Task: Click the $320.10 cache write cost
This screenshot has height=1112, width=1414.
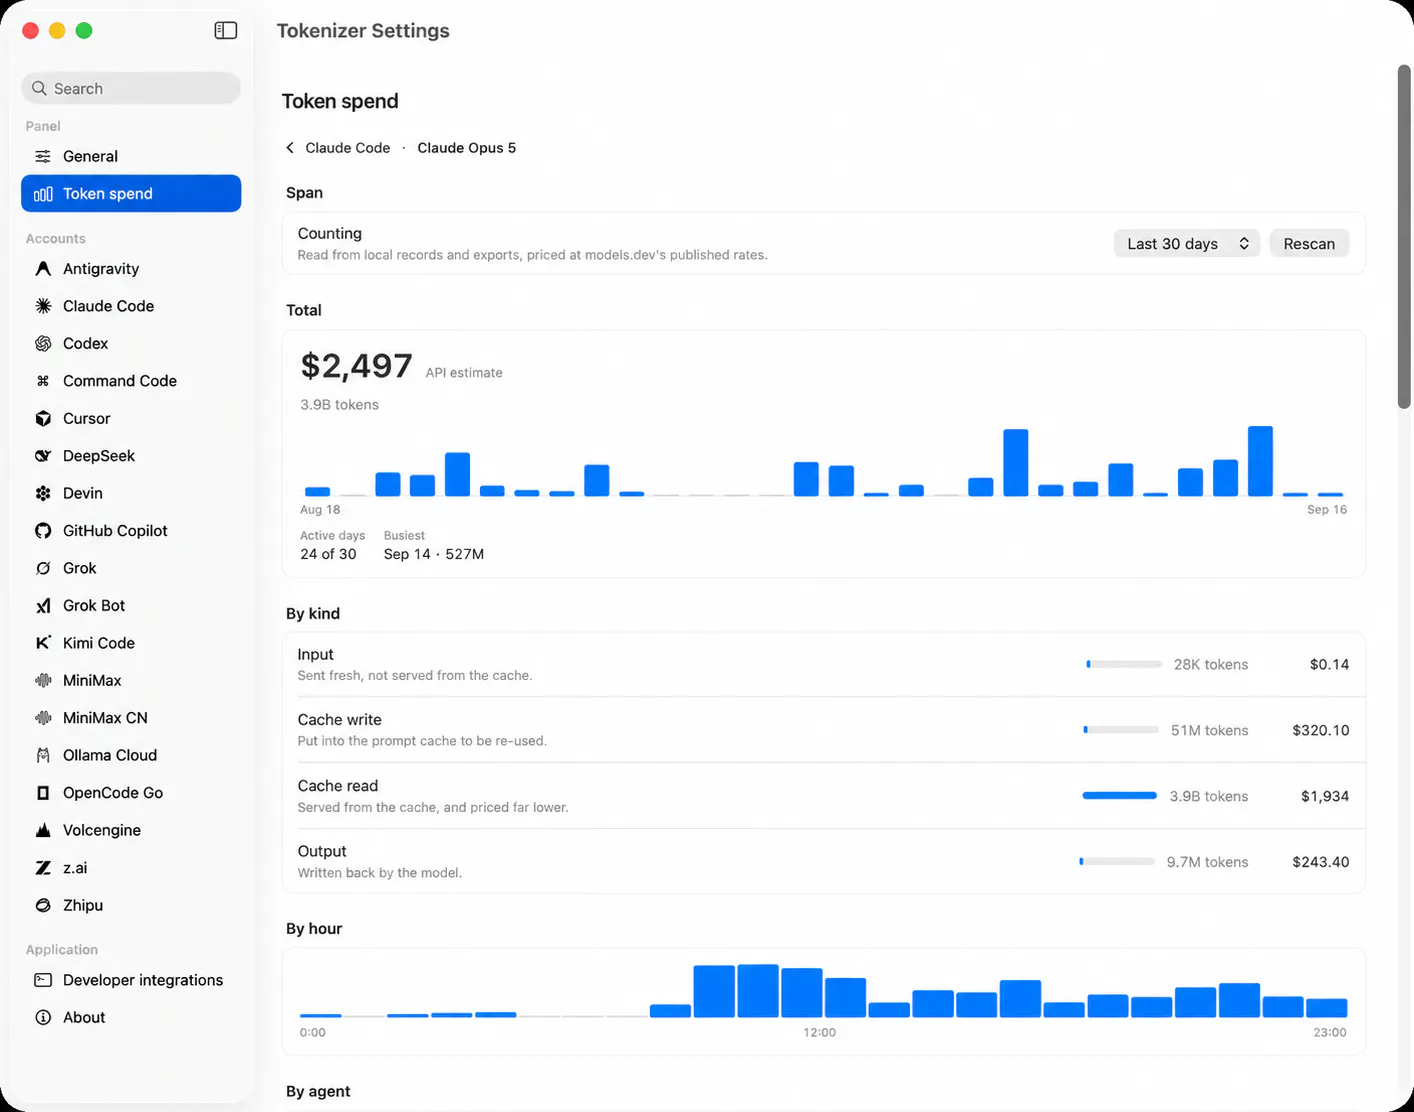Action: click(1320, 730)
